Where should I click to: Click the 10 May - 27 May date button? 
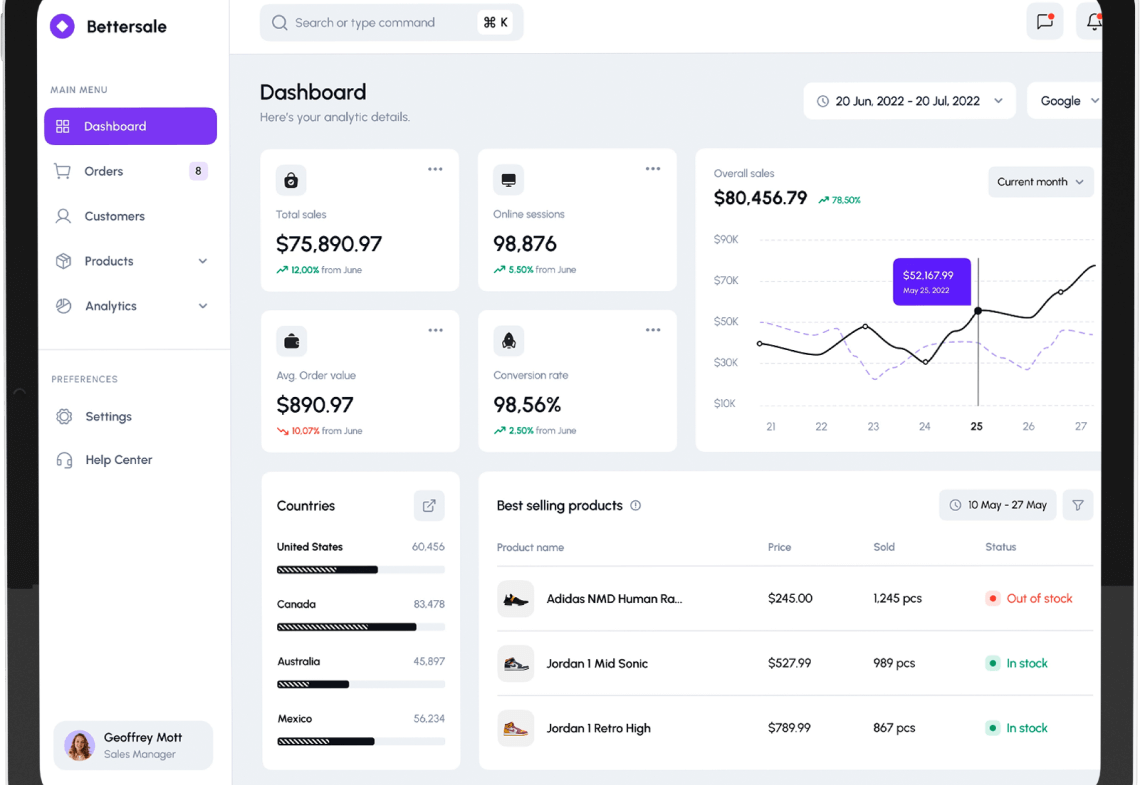coord(997,506)
